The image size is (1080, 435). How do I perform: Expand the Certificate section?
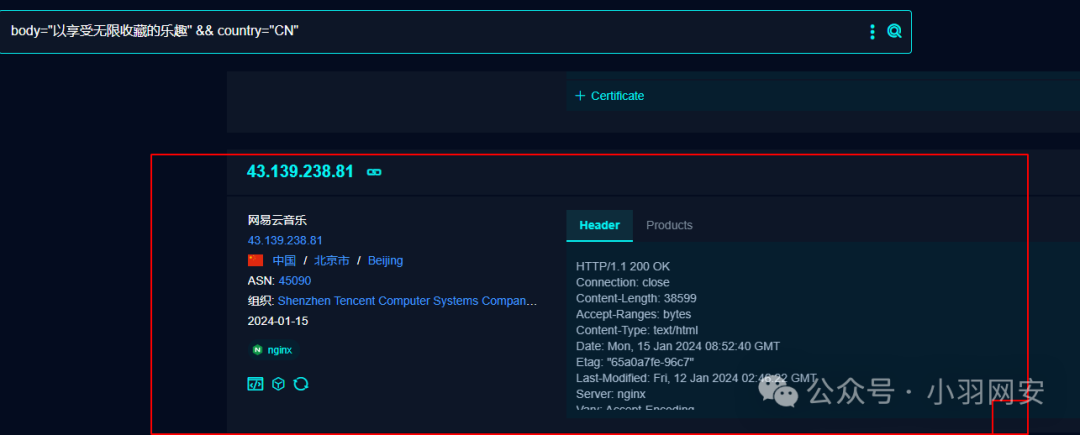click(610, 96)
